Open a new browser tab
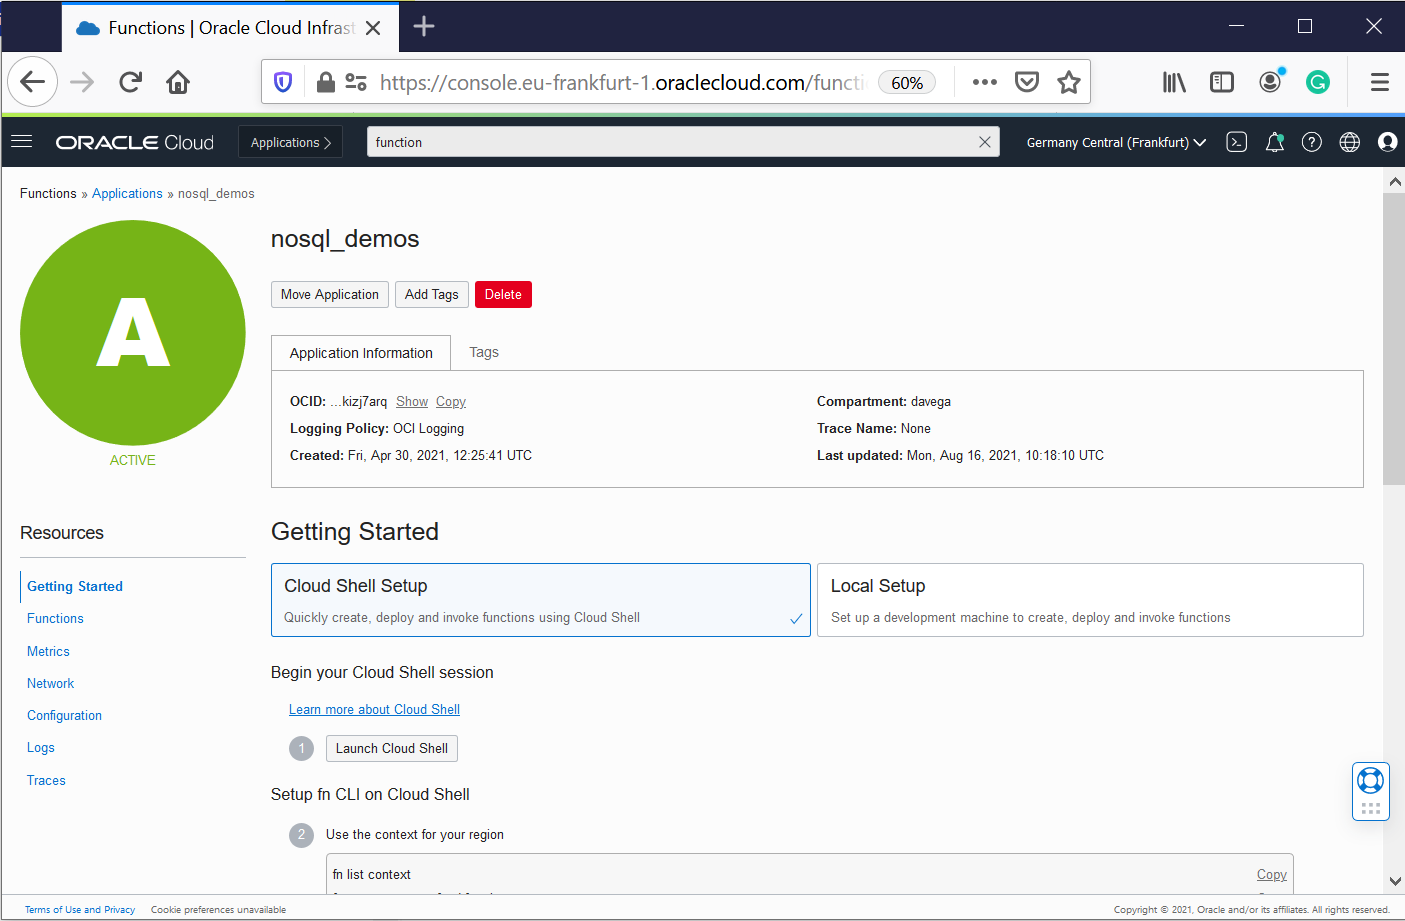The width and height of the screenshot is (1405, 921). [424, 26]
